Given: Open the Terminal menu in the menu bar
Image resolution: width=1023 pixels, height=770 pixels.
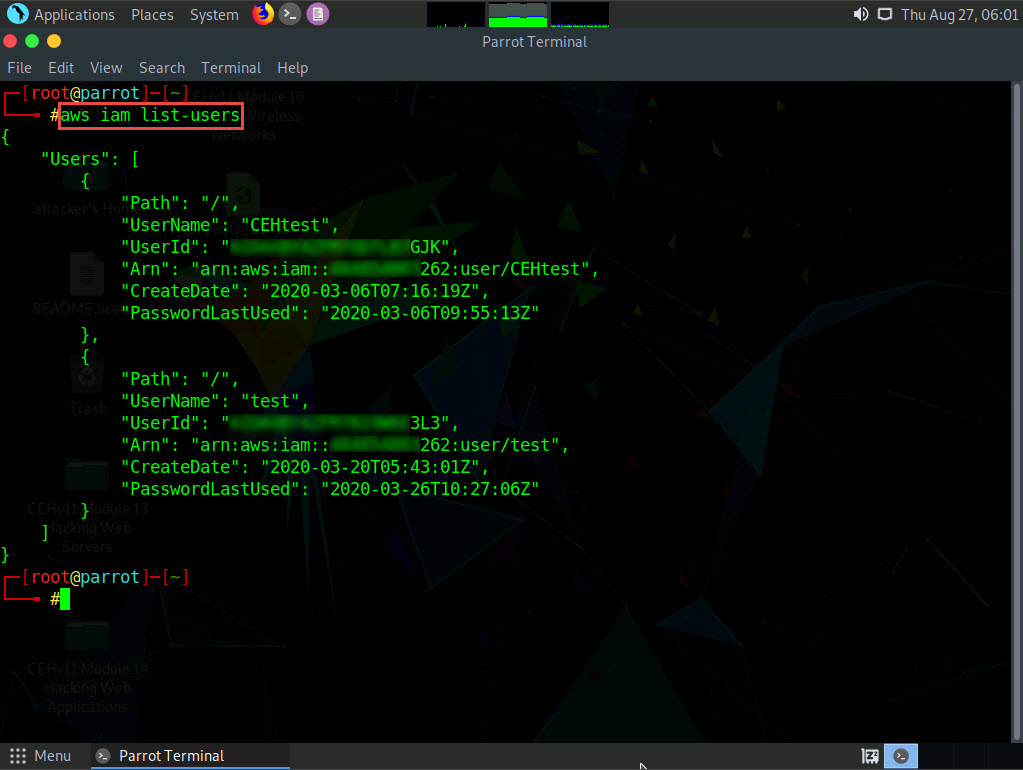Looking at the screenshot, I should (x=231, y=68).
